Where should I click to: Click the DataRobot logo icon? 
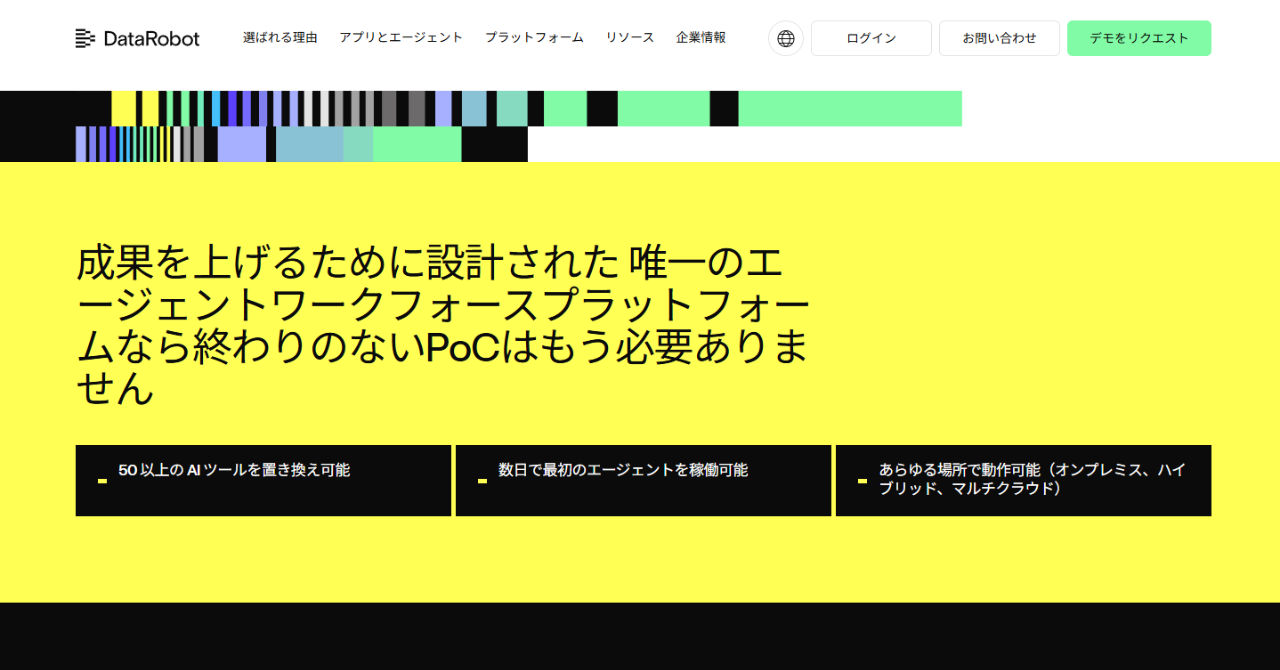point(85,39)
